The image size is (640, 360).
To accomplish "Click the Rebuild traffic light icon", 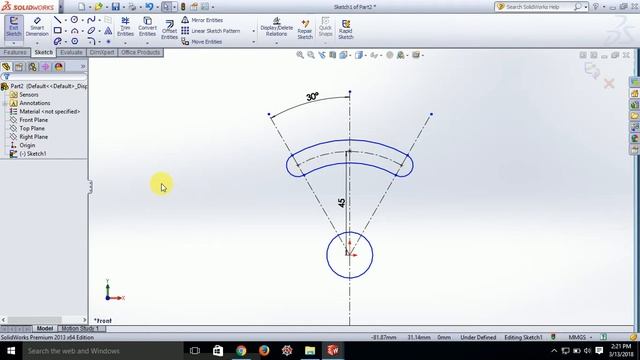I will pyautogui.click(x=183, y=7).
